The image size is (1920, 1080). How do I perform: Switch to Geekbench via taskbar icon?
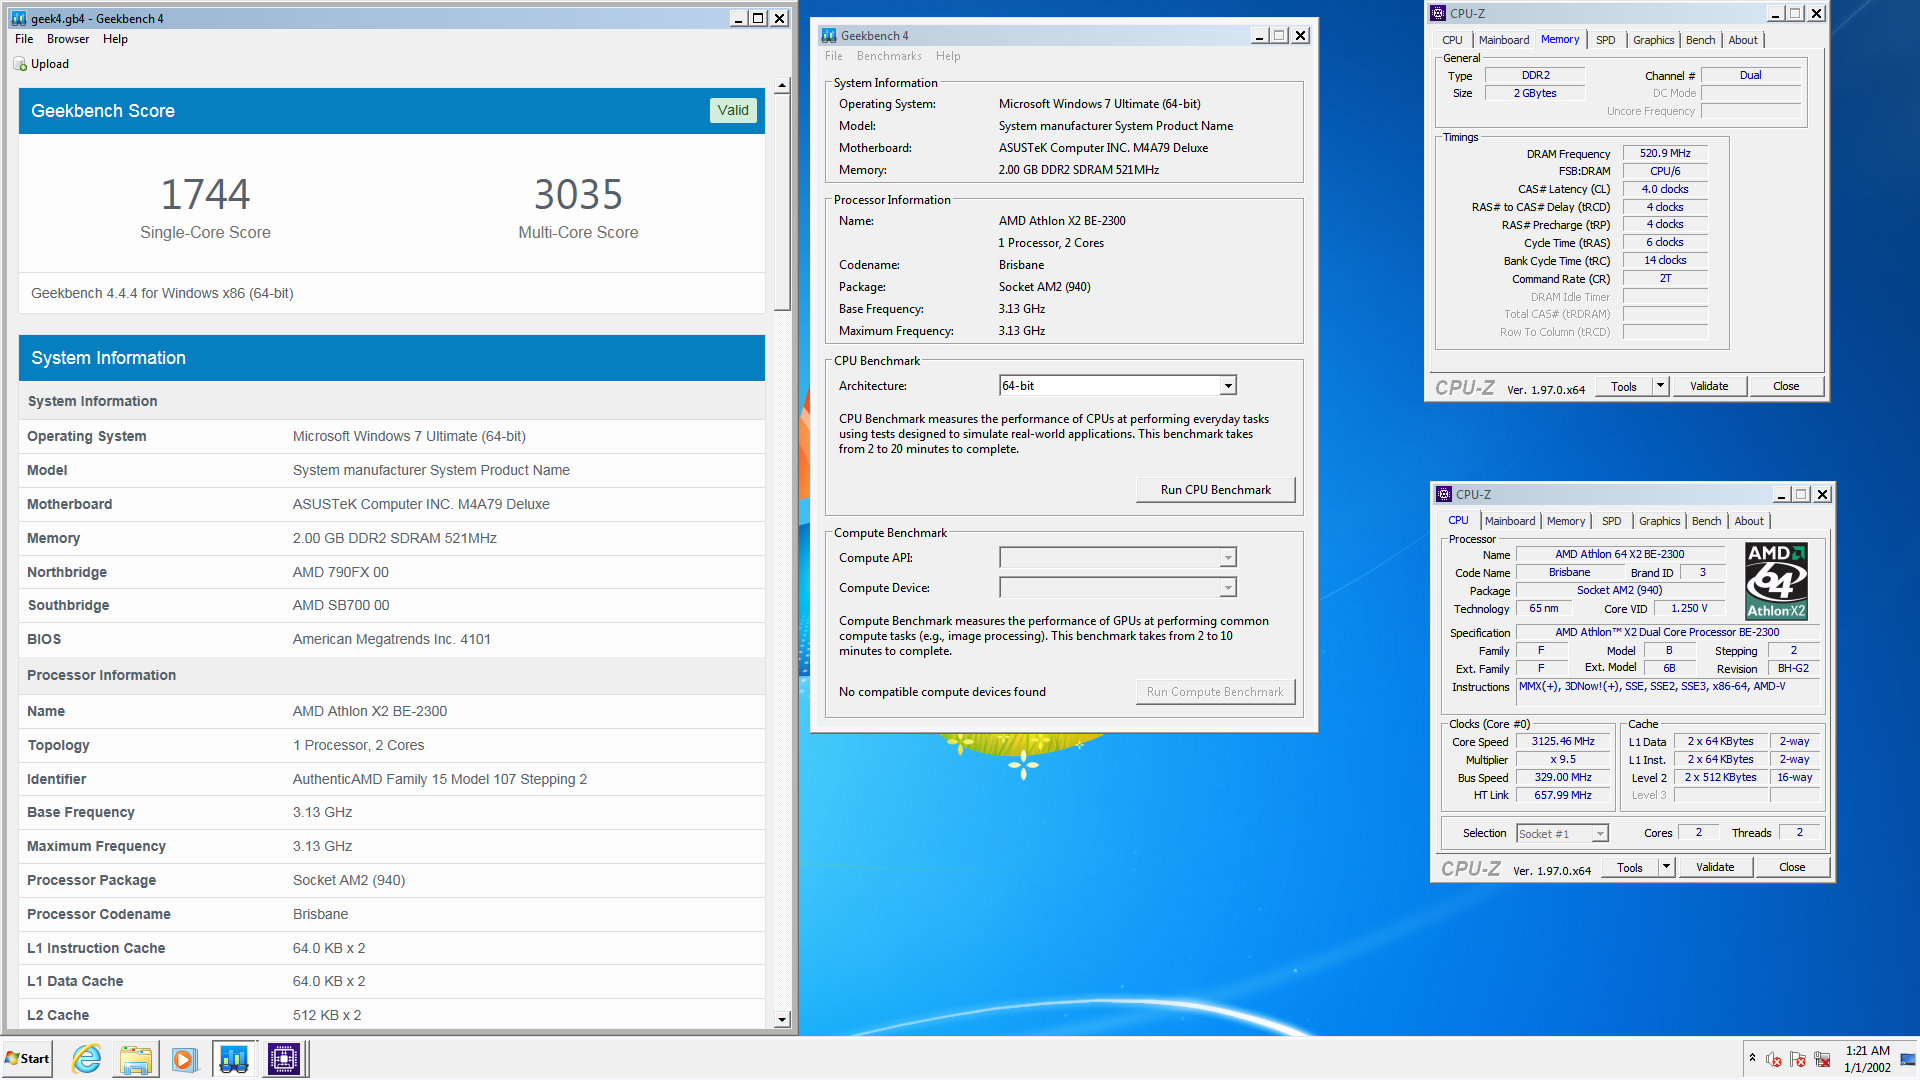click(234, 1059)
